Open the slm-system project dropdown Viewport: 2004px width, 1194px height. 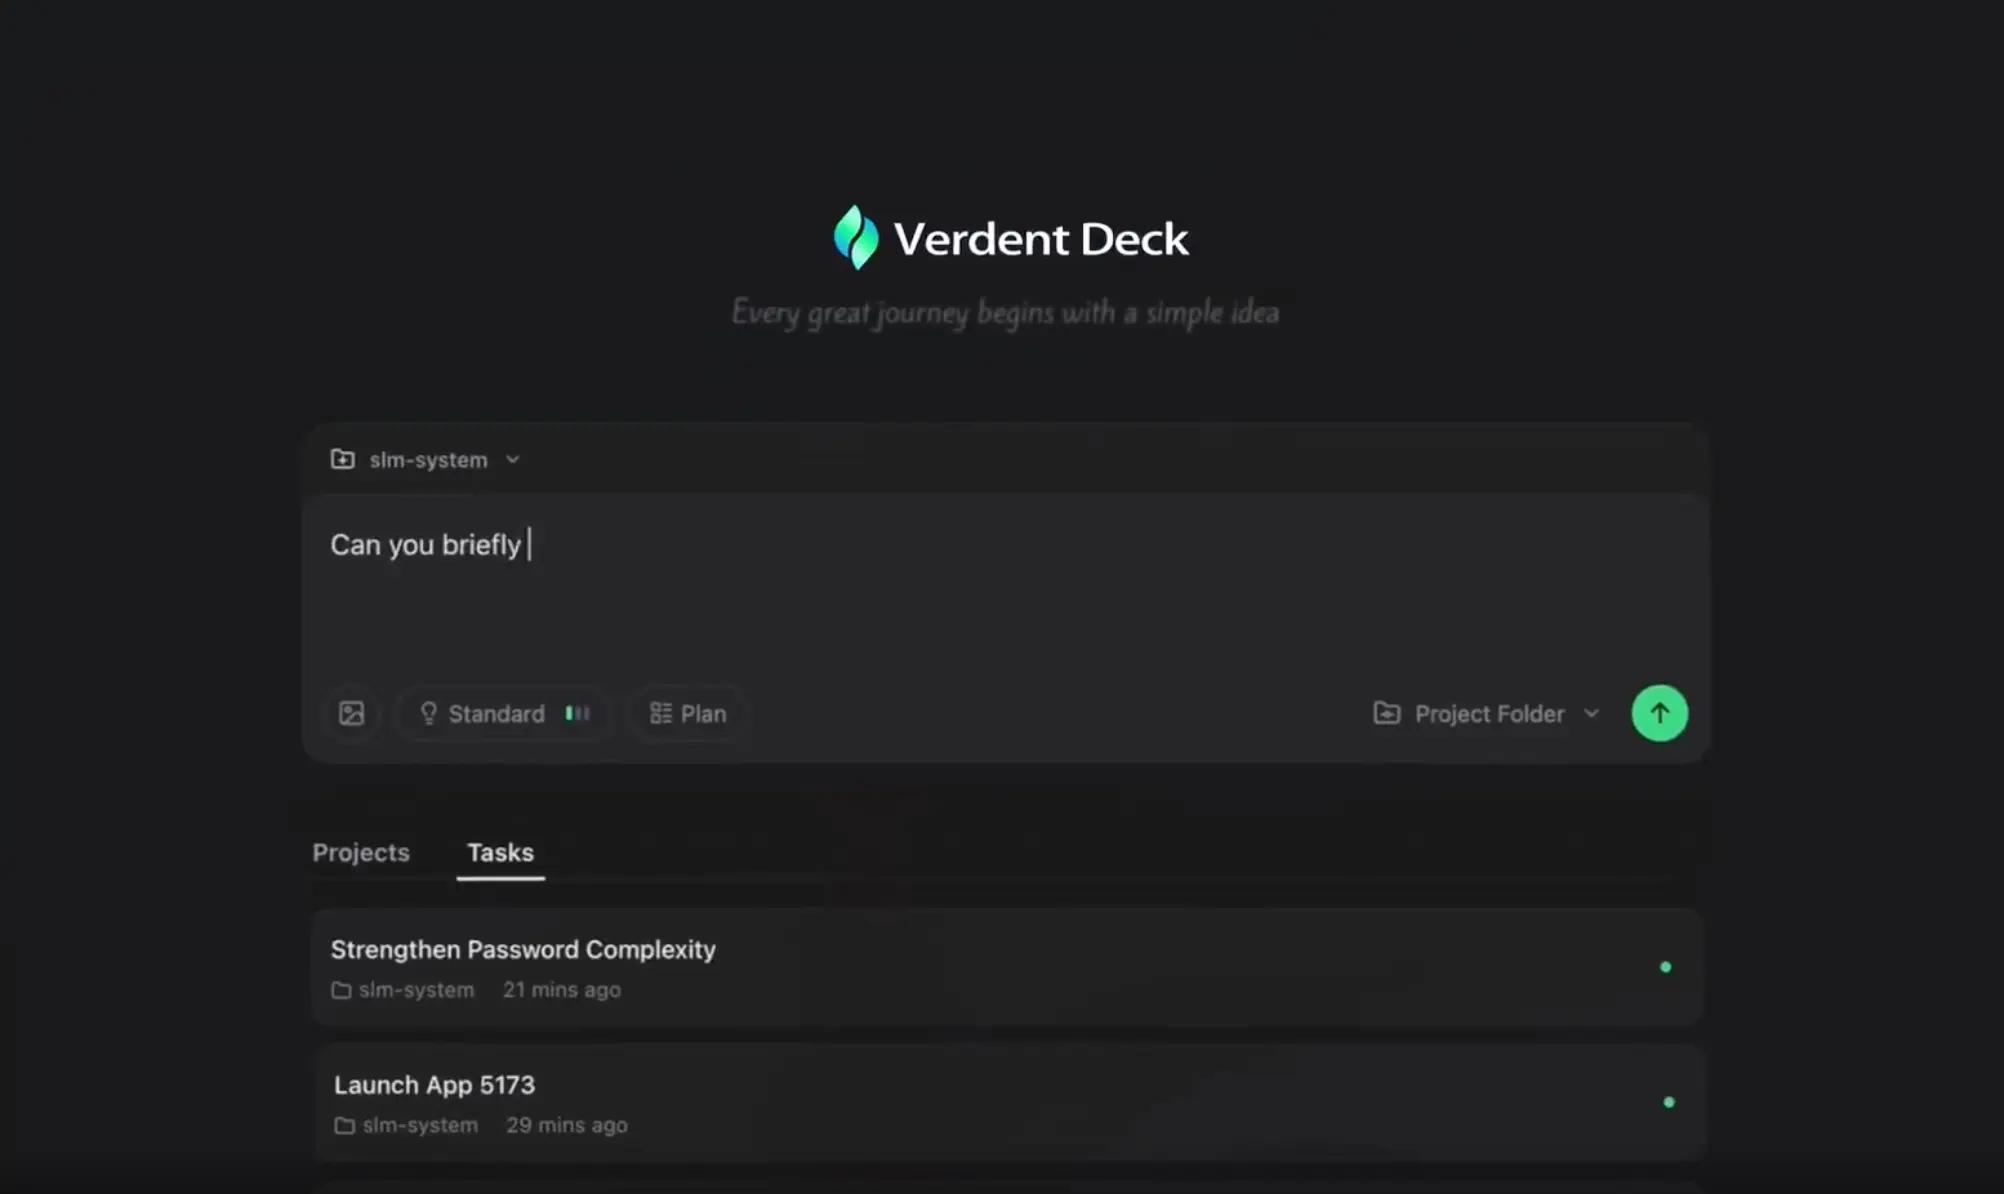click(x=428, y=460)
